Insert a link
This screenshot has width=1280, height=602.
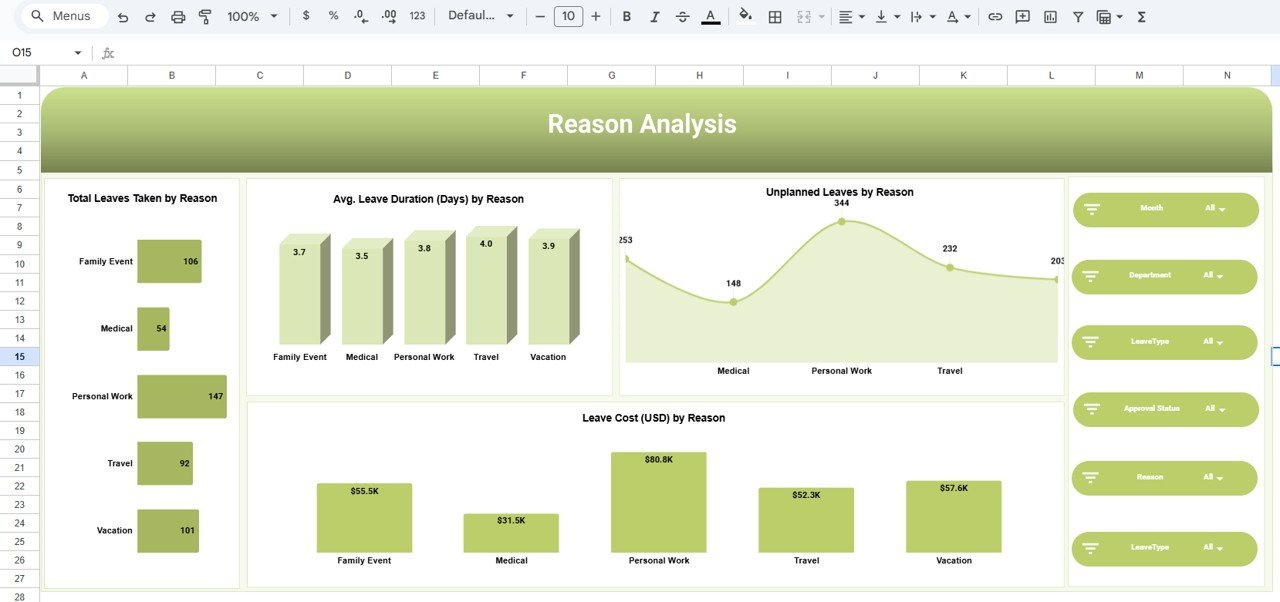[x=995, y=16]
